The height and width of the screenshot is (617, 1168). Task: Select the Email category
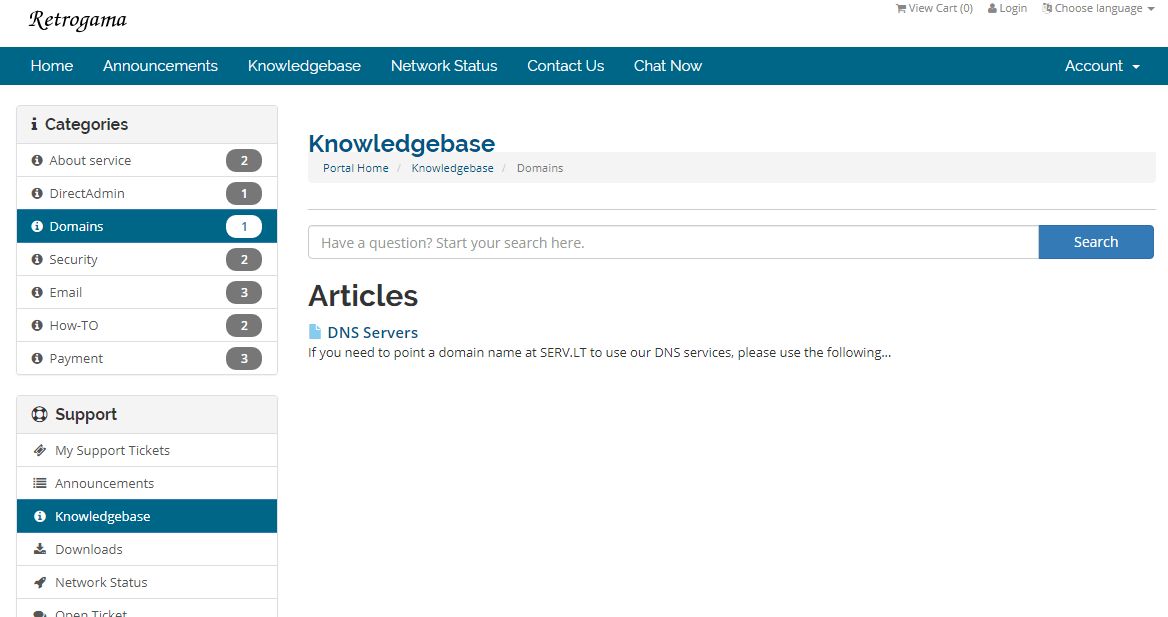click(x=147, y=292)
